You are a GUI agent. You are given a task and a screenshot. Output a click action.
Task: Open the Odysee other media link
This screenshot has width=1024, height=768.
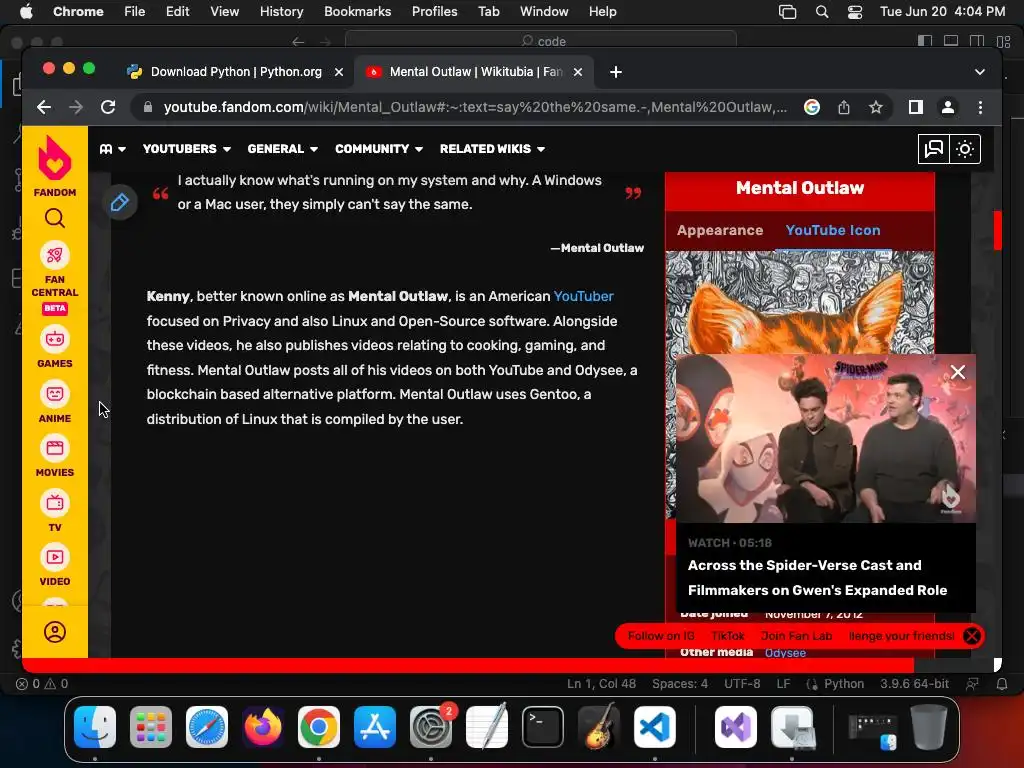pyautogui.click(x=785, y=653)
